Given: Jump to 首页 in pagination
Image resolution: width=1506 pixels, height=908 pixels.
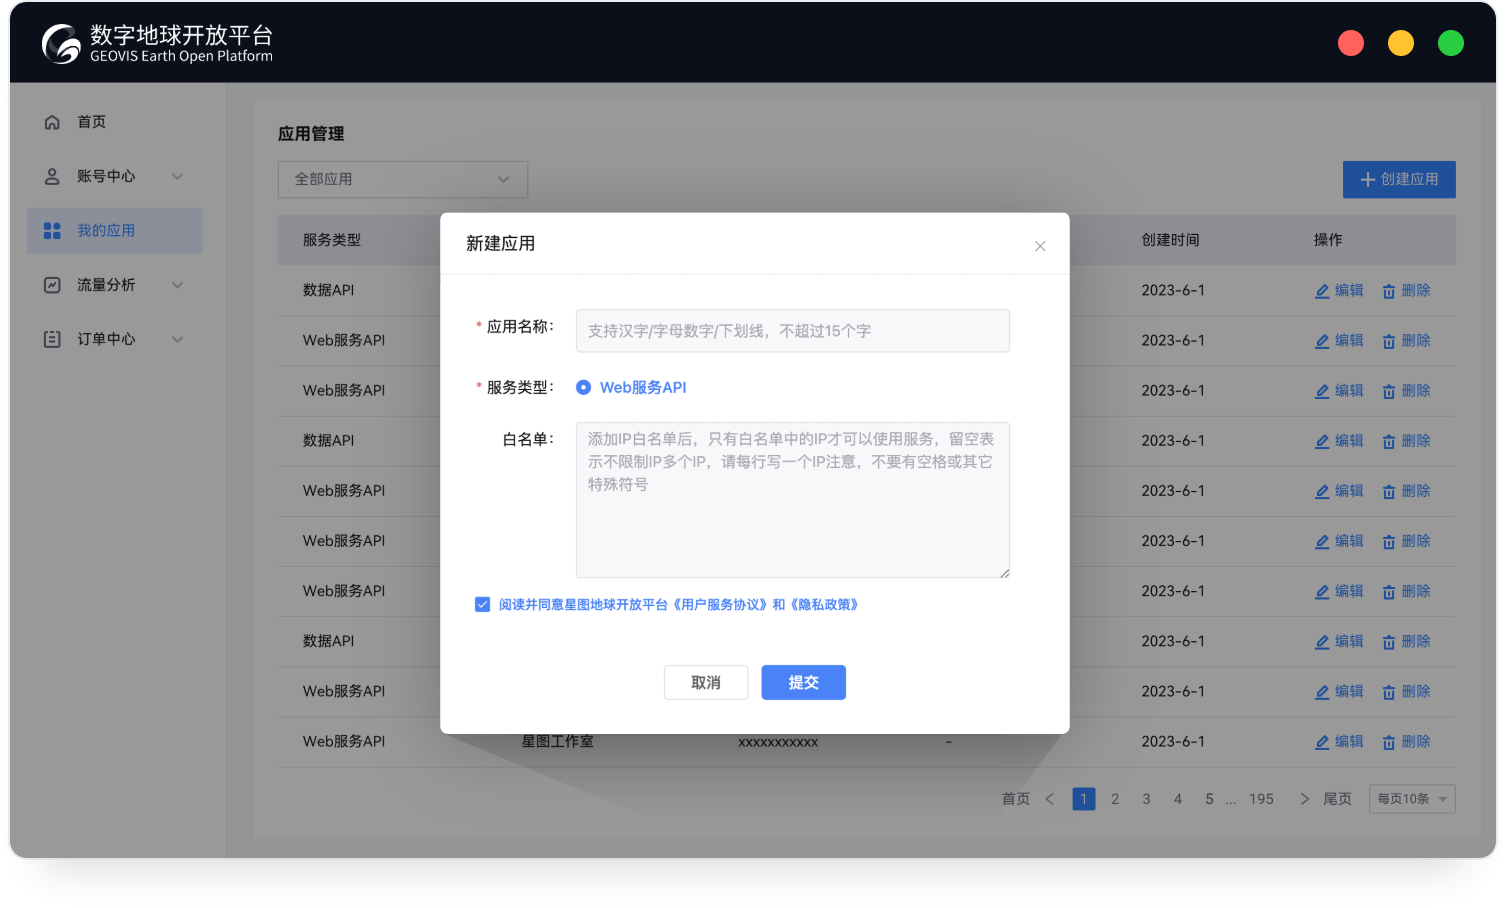Looking at the screenshot, I should pos(1016,799).
